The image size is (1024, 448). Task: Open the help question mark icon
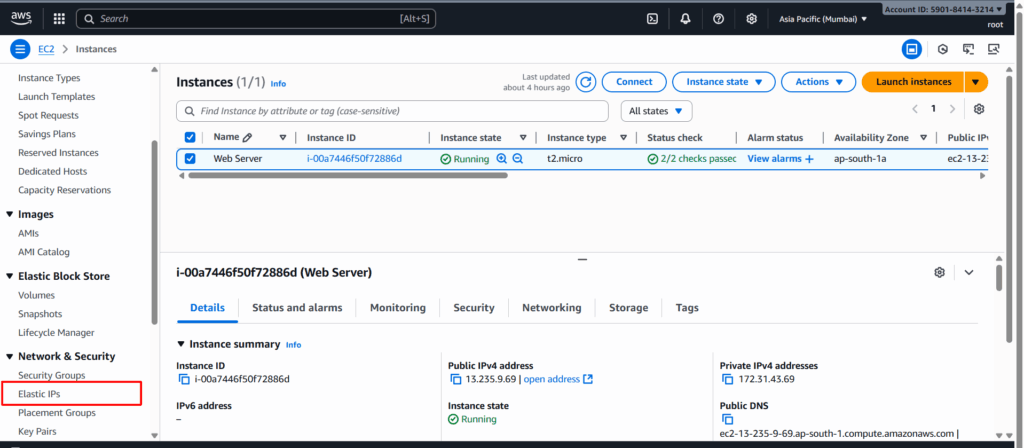[718, 19]
